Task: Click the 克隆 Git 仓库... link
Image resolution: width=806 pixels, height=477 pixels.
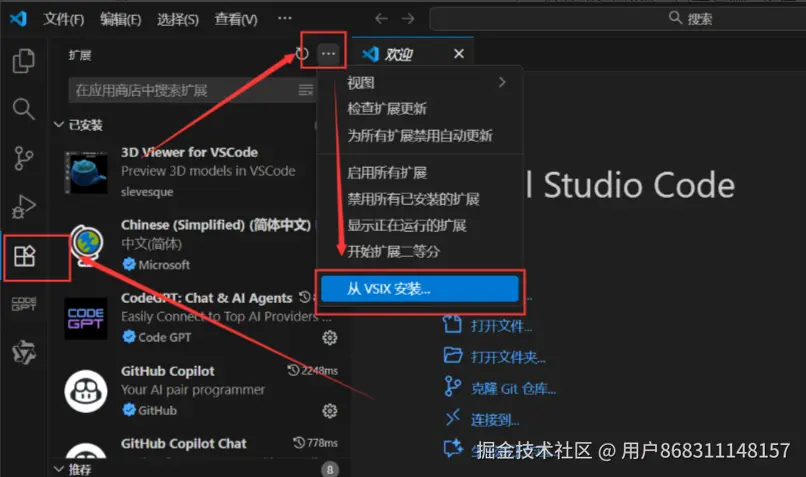Action: pyautogui.click(x=514, y=389)
